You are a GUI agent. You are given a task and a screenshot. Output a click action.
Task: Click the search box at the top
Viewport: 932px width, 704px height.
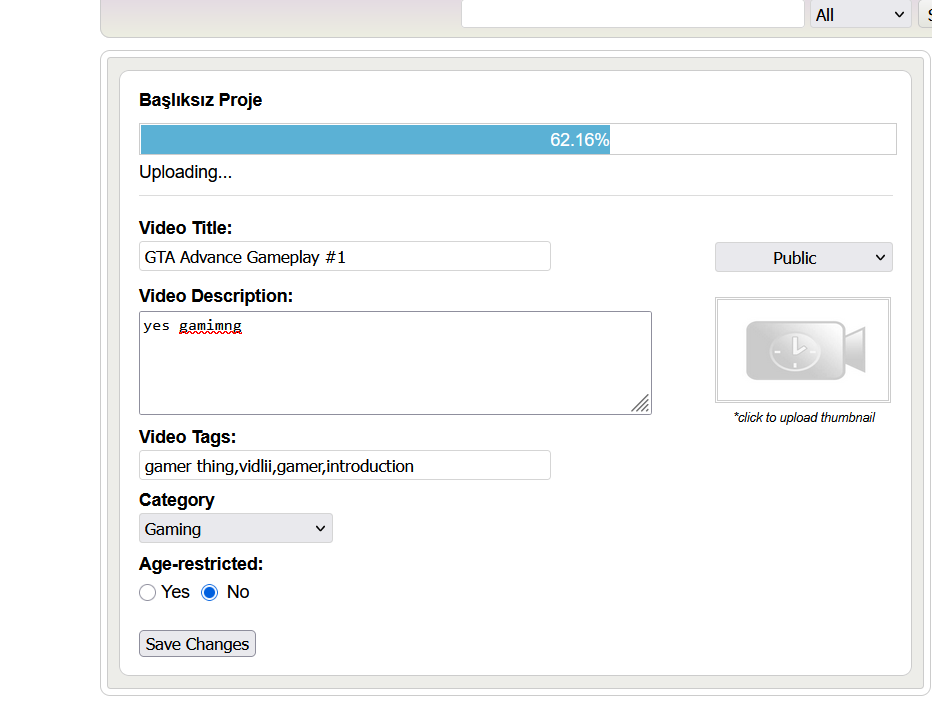click(x=632, y=14)
